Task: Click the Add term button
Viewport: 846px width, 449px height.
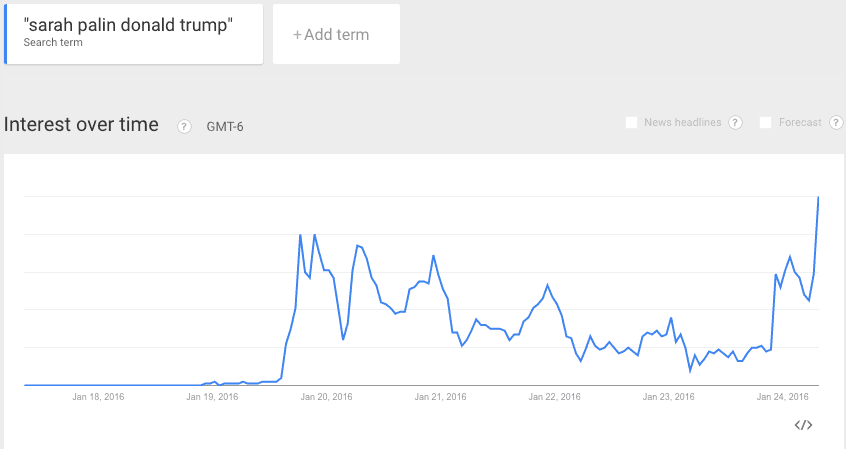Action: coord(336,34)
